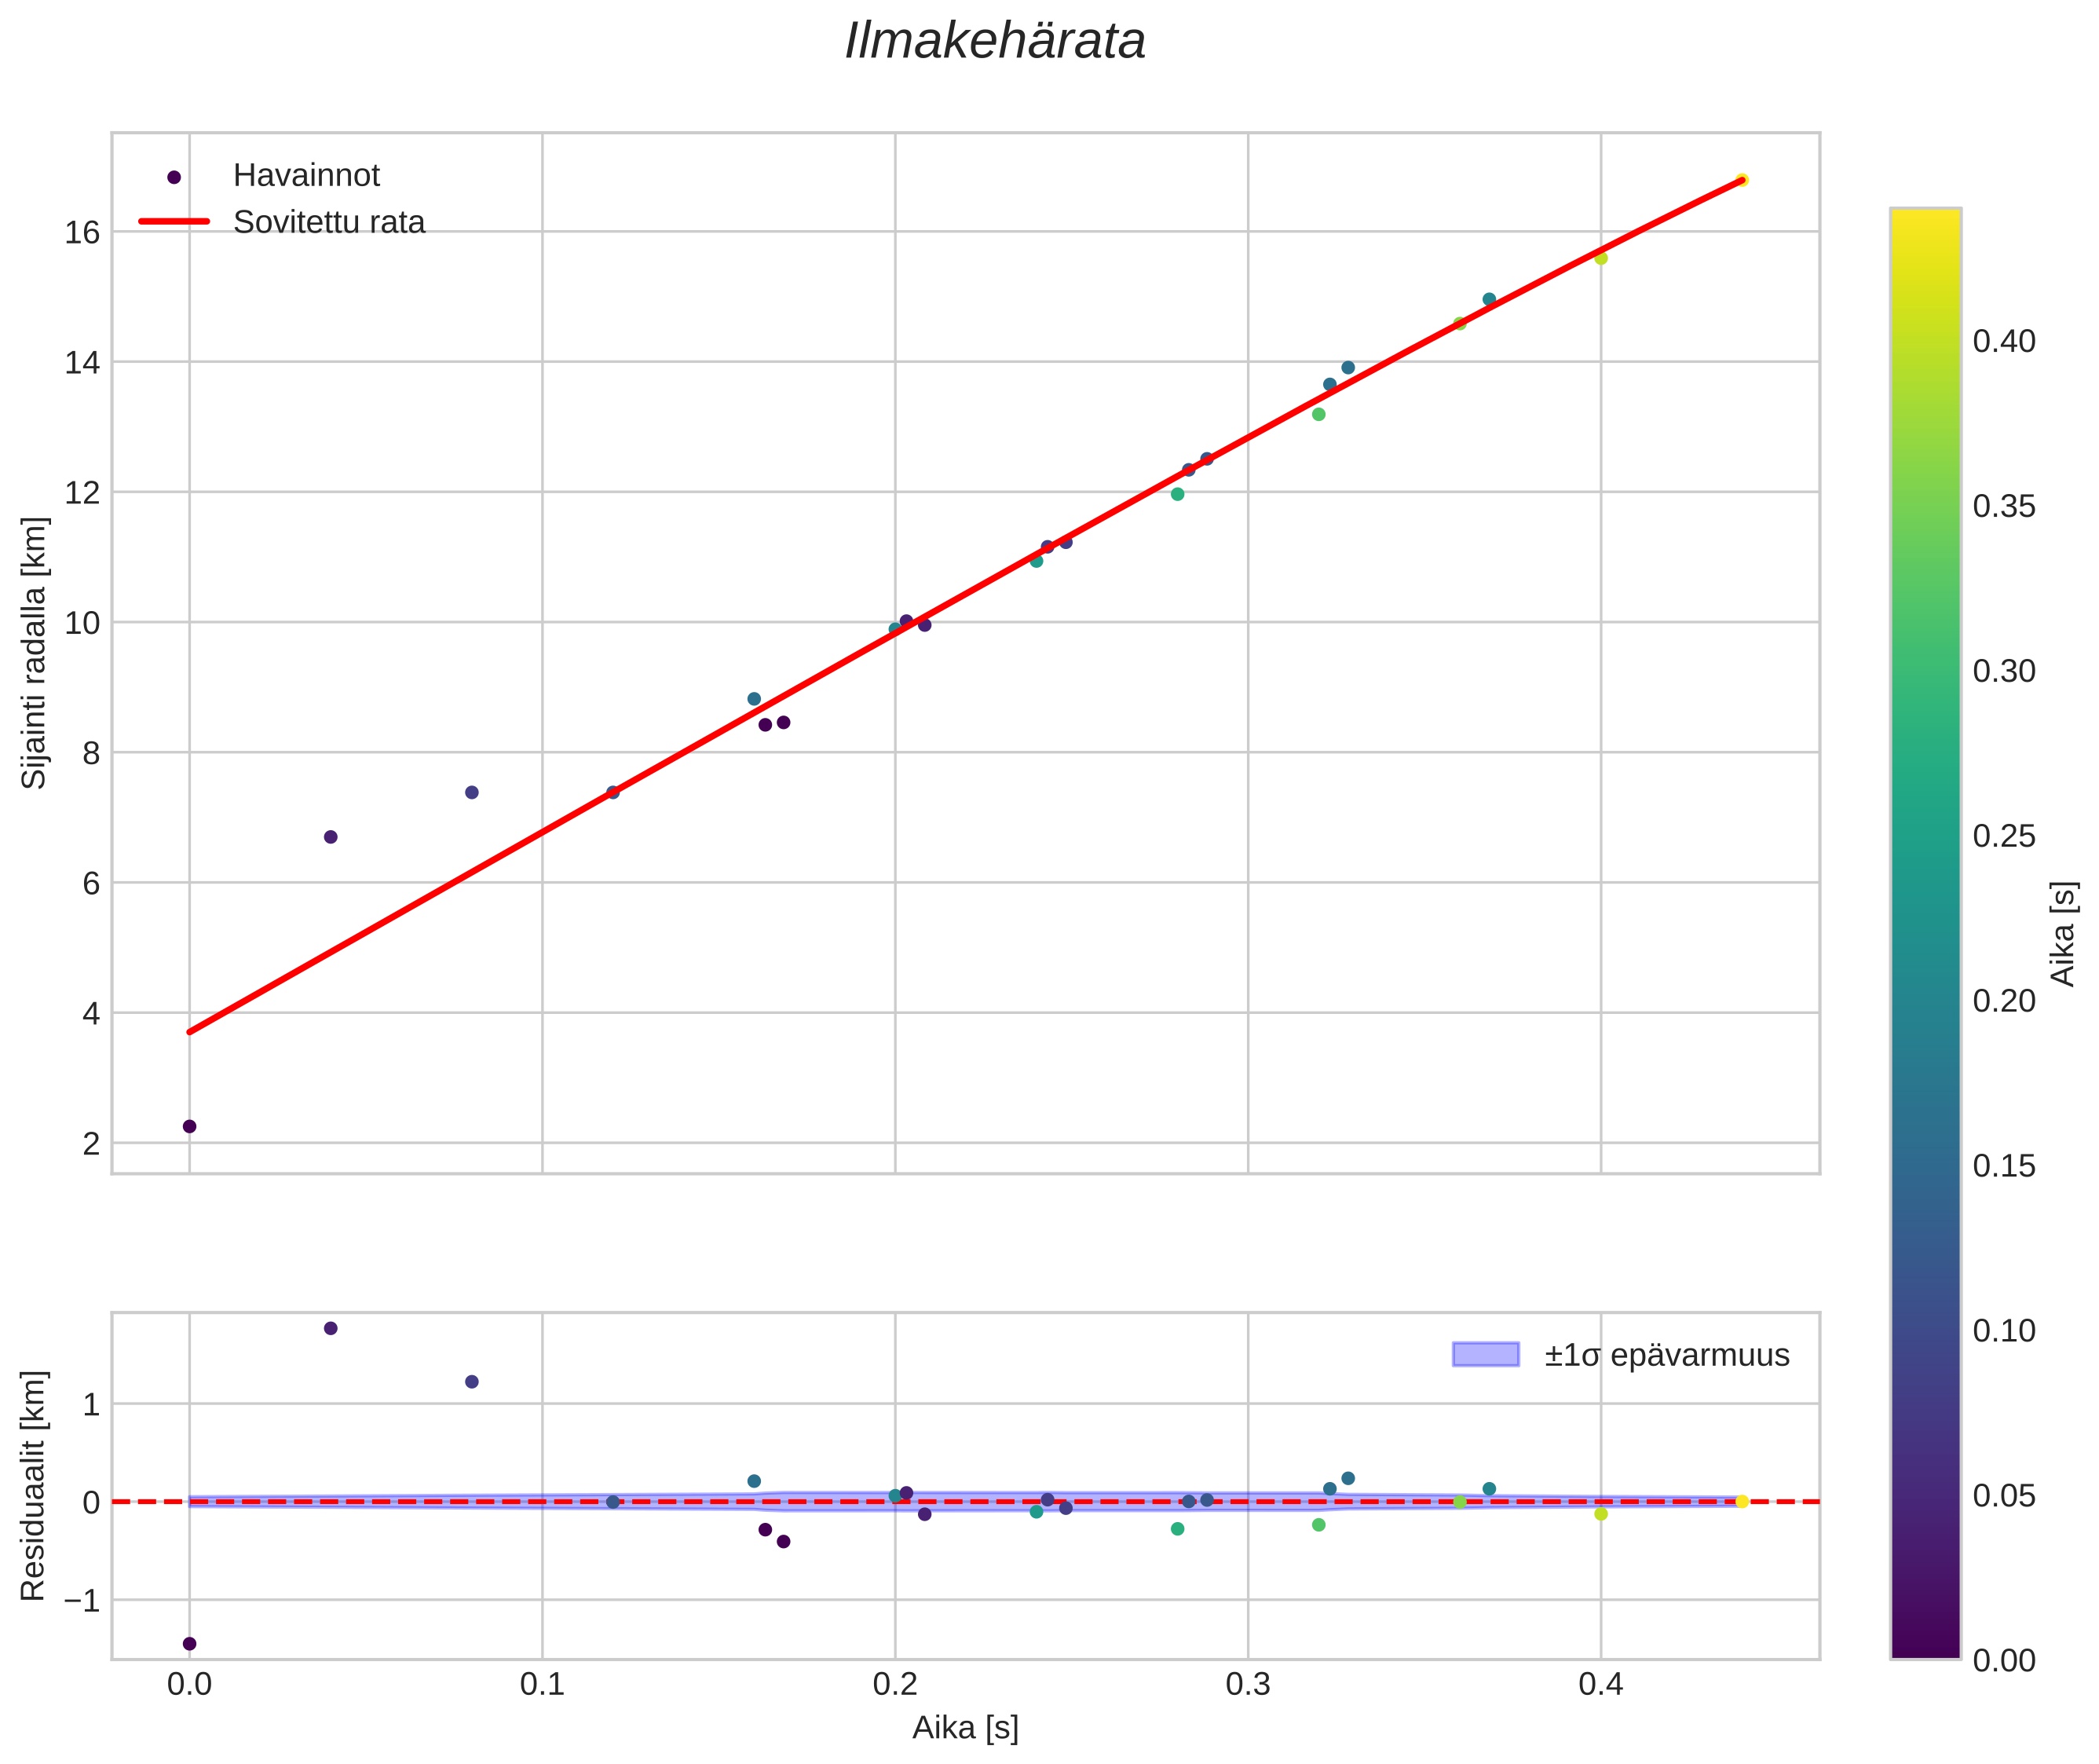The width and height of the screenshot is (2099, 1764).
Task: Click the colorbar at 0.25 level
Action: click(1925, 835)
